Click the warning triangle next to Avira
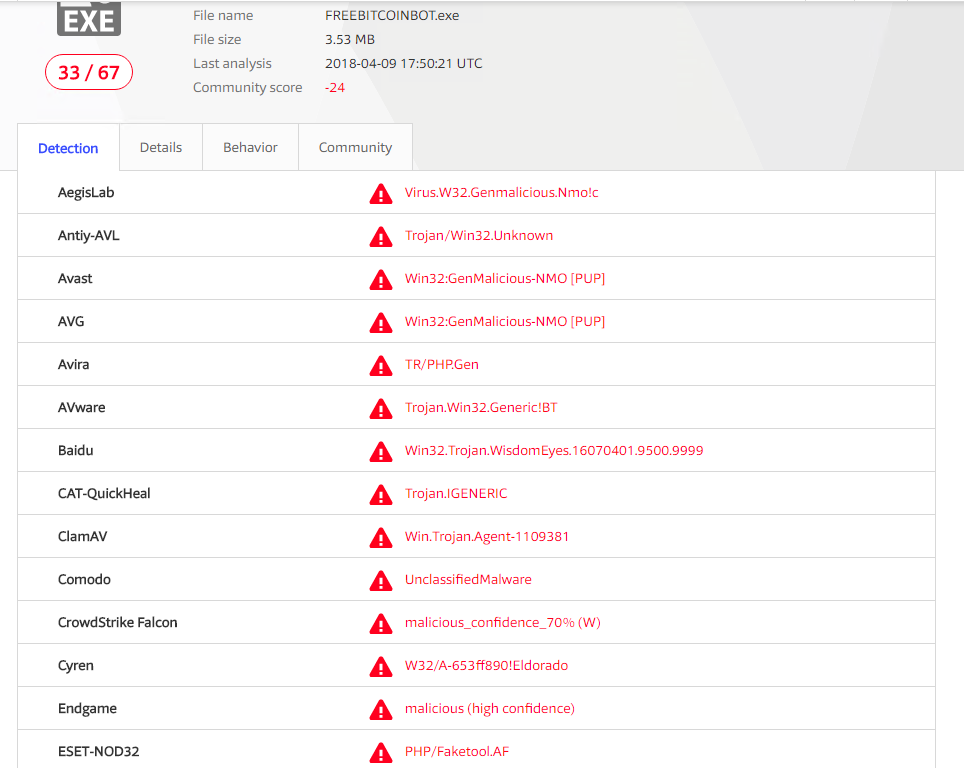 click(380, 365)
